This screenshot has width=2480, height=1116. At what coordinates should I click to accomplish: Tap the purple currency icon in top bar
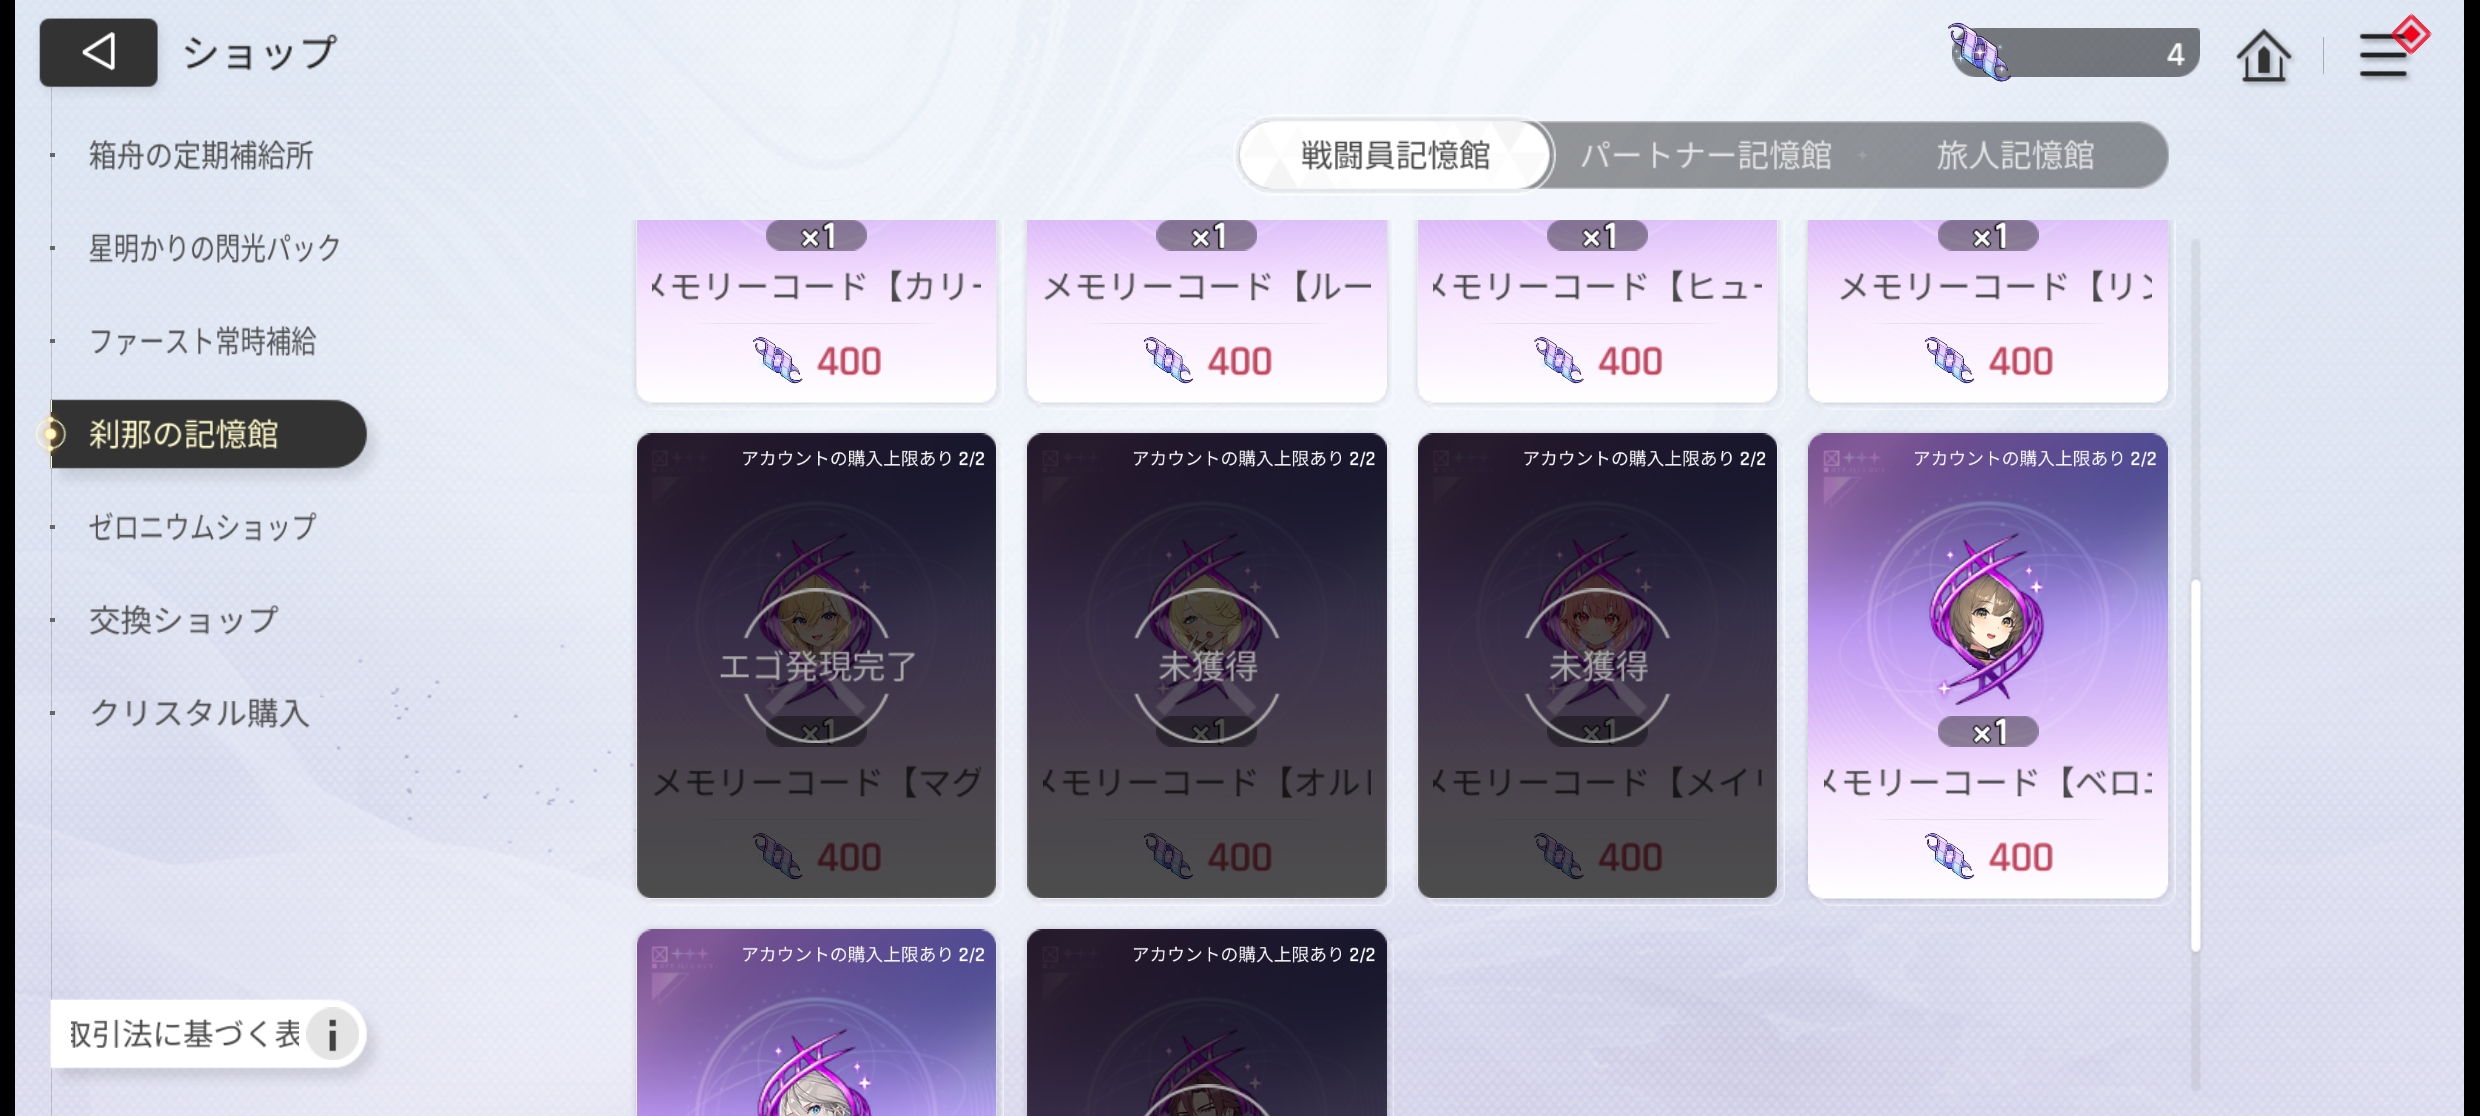[x=1979, y=52]
